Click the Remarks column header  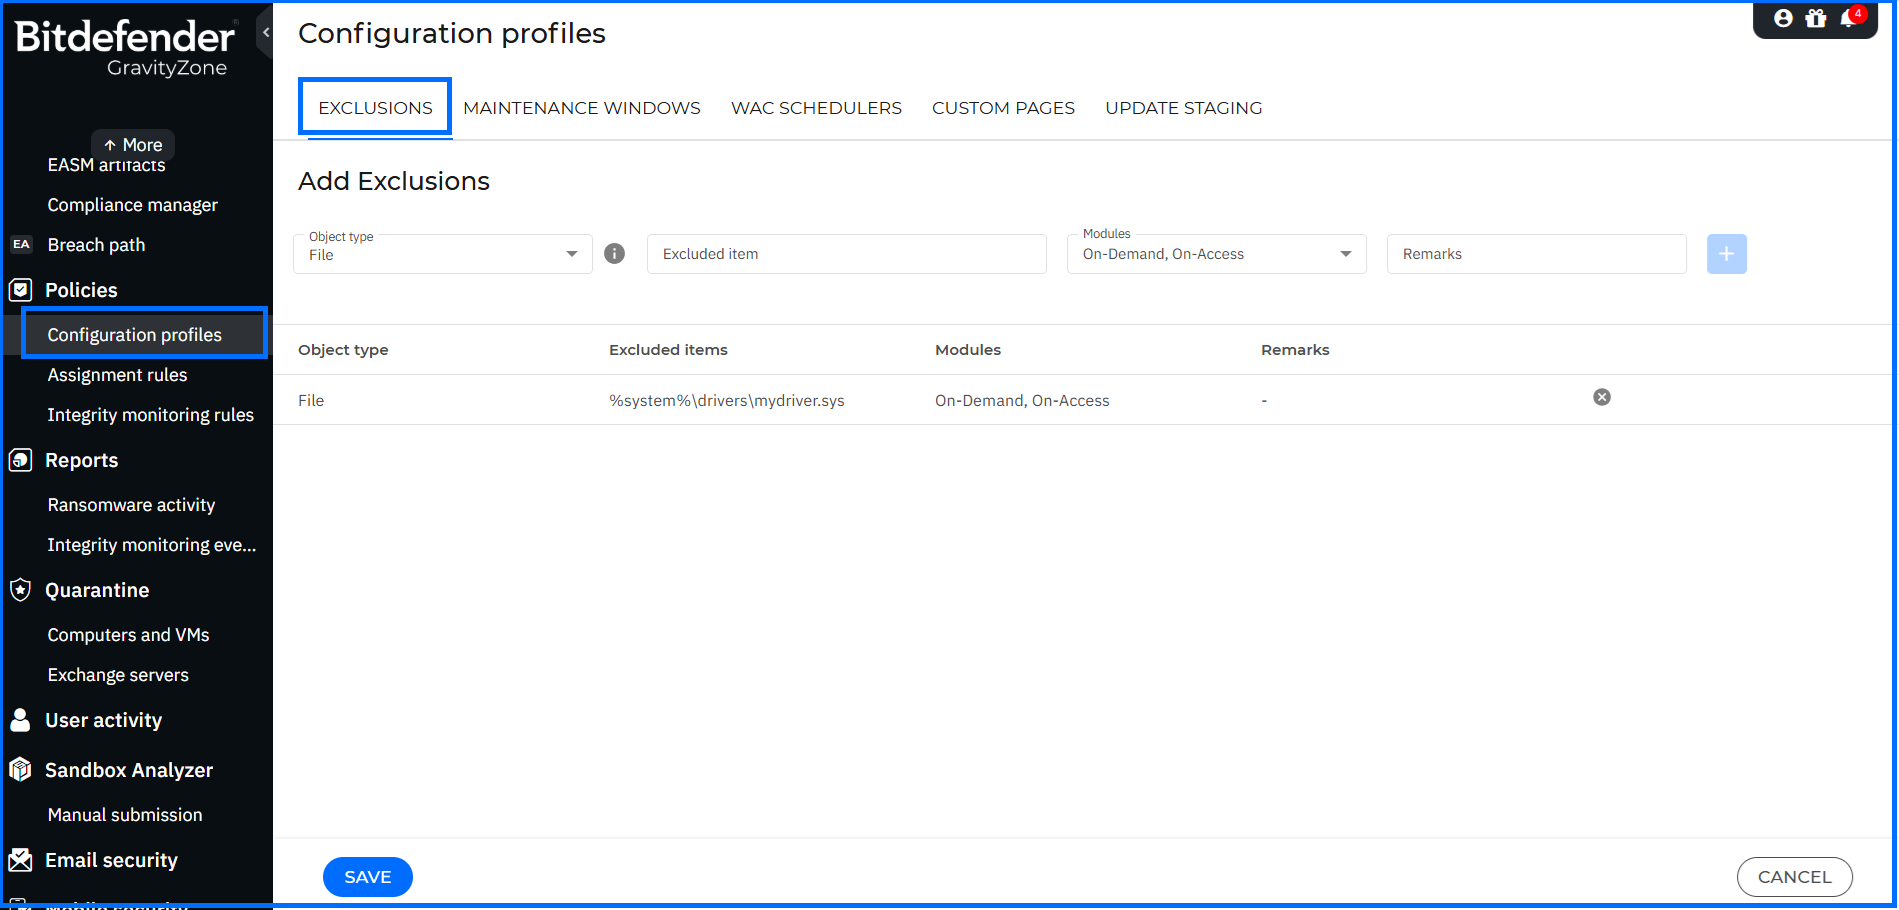click(x=1295, y=350)
